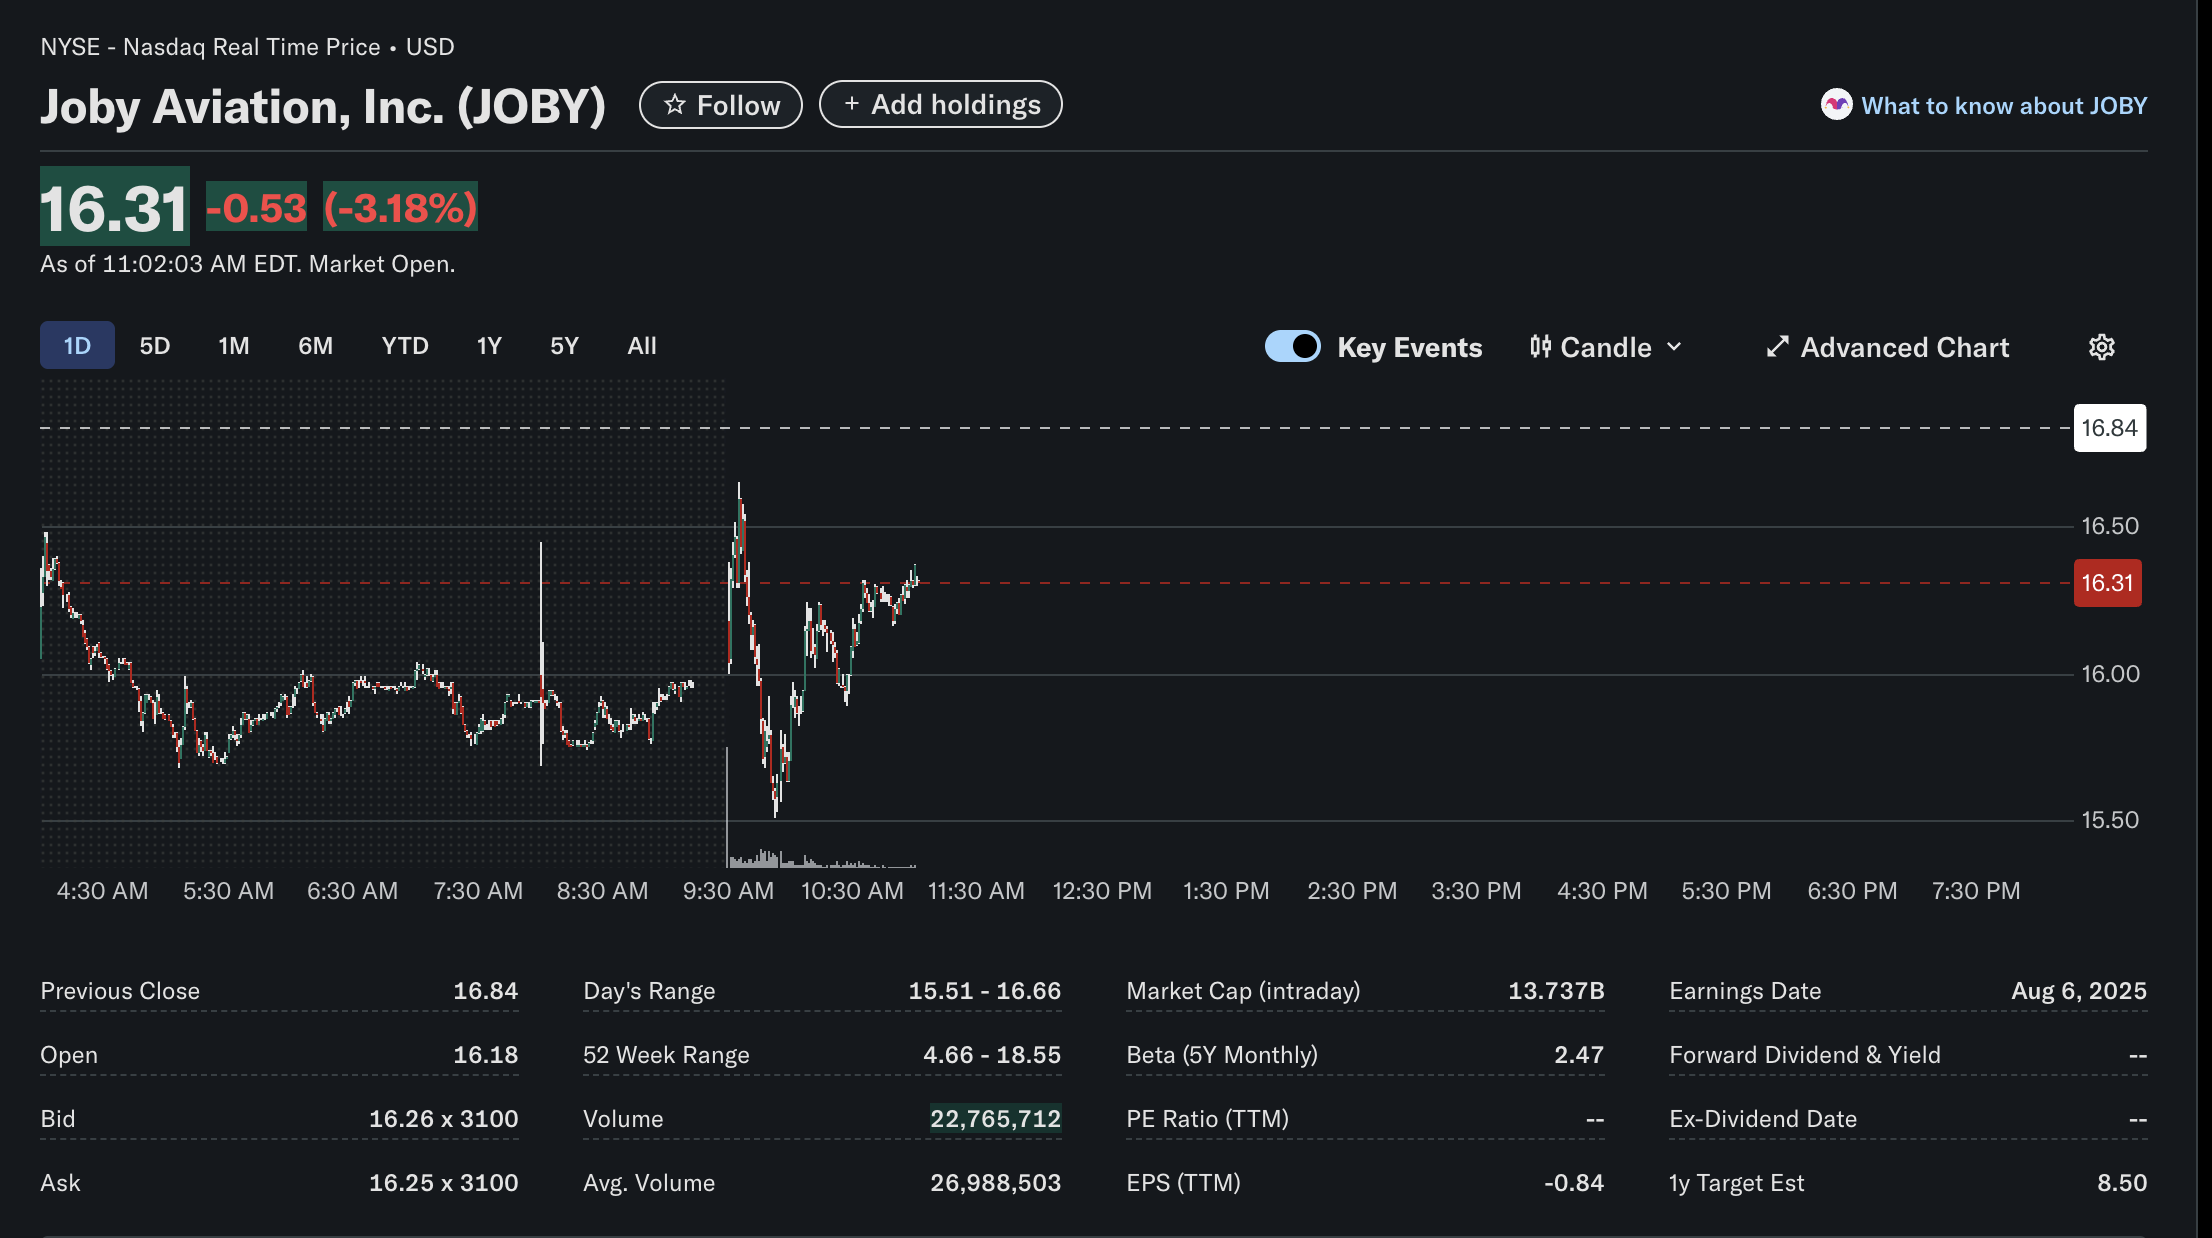2212x1238 pixels.
Task: Click the 52 Week Range value 4.66 - 18.55
Action: [992, 1055]
